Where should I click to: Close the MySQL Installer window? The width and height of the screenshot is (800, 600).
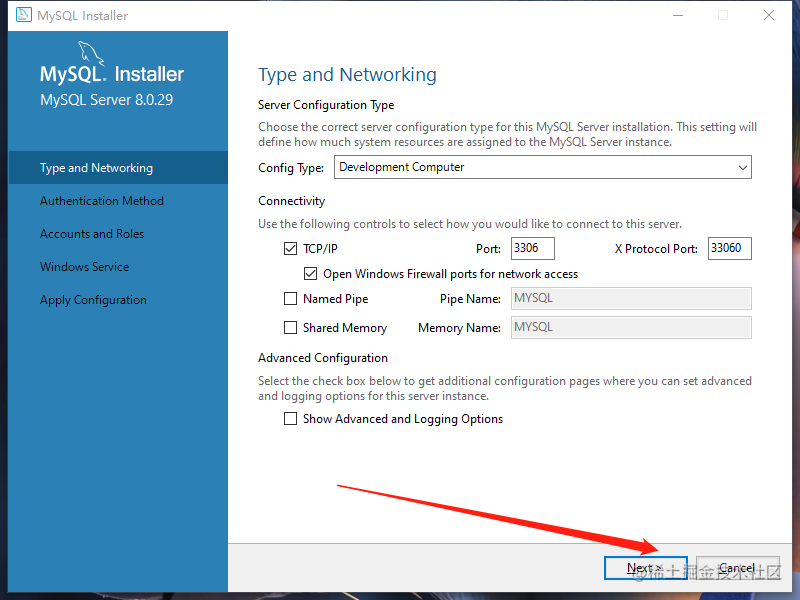point(769,15)
